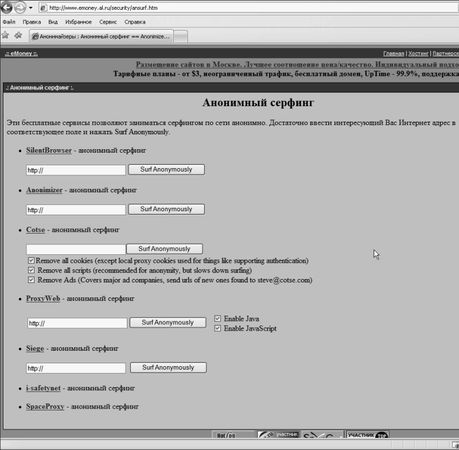The image size is (459, 450).
Task: Select the Анонимайзеры browser tab
Action: 101,36
